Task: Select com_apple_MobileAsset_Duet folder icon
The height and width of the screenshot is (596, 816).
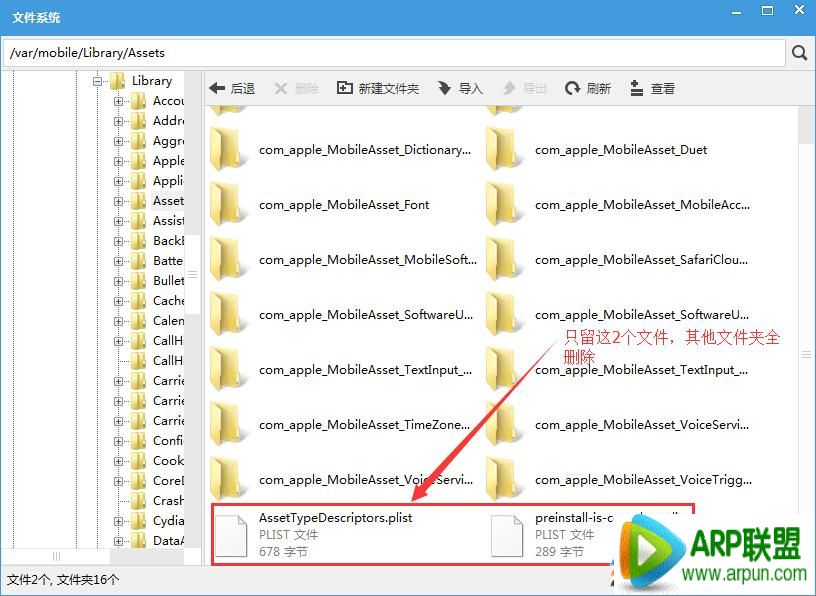Action: click(x=503, y=150)
